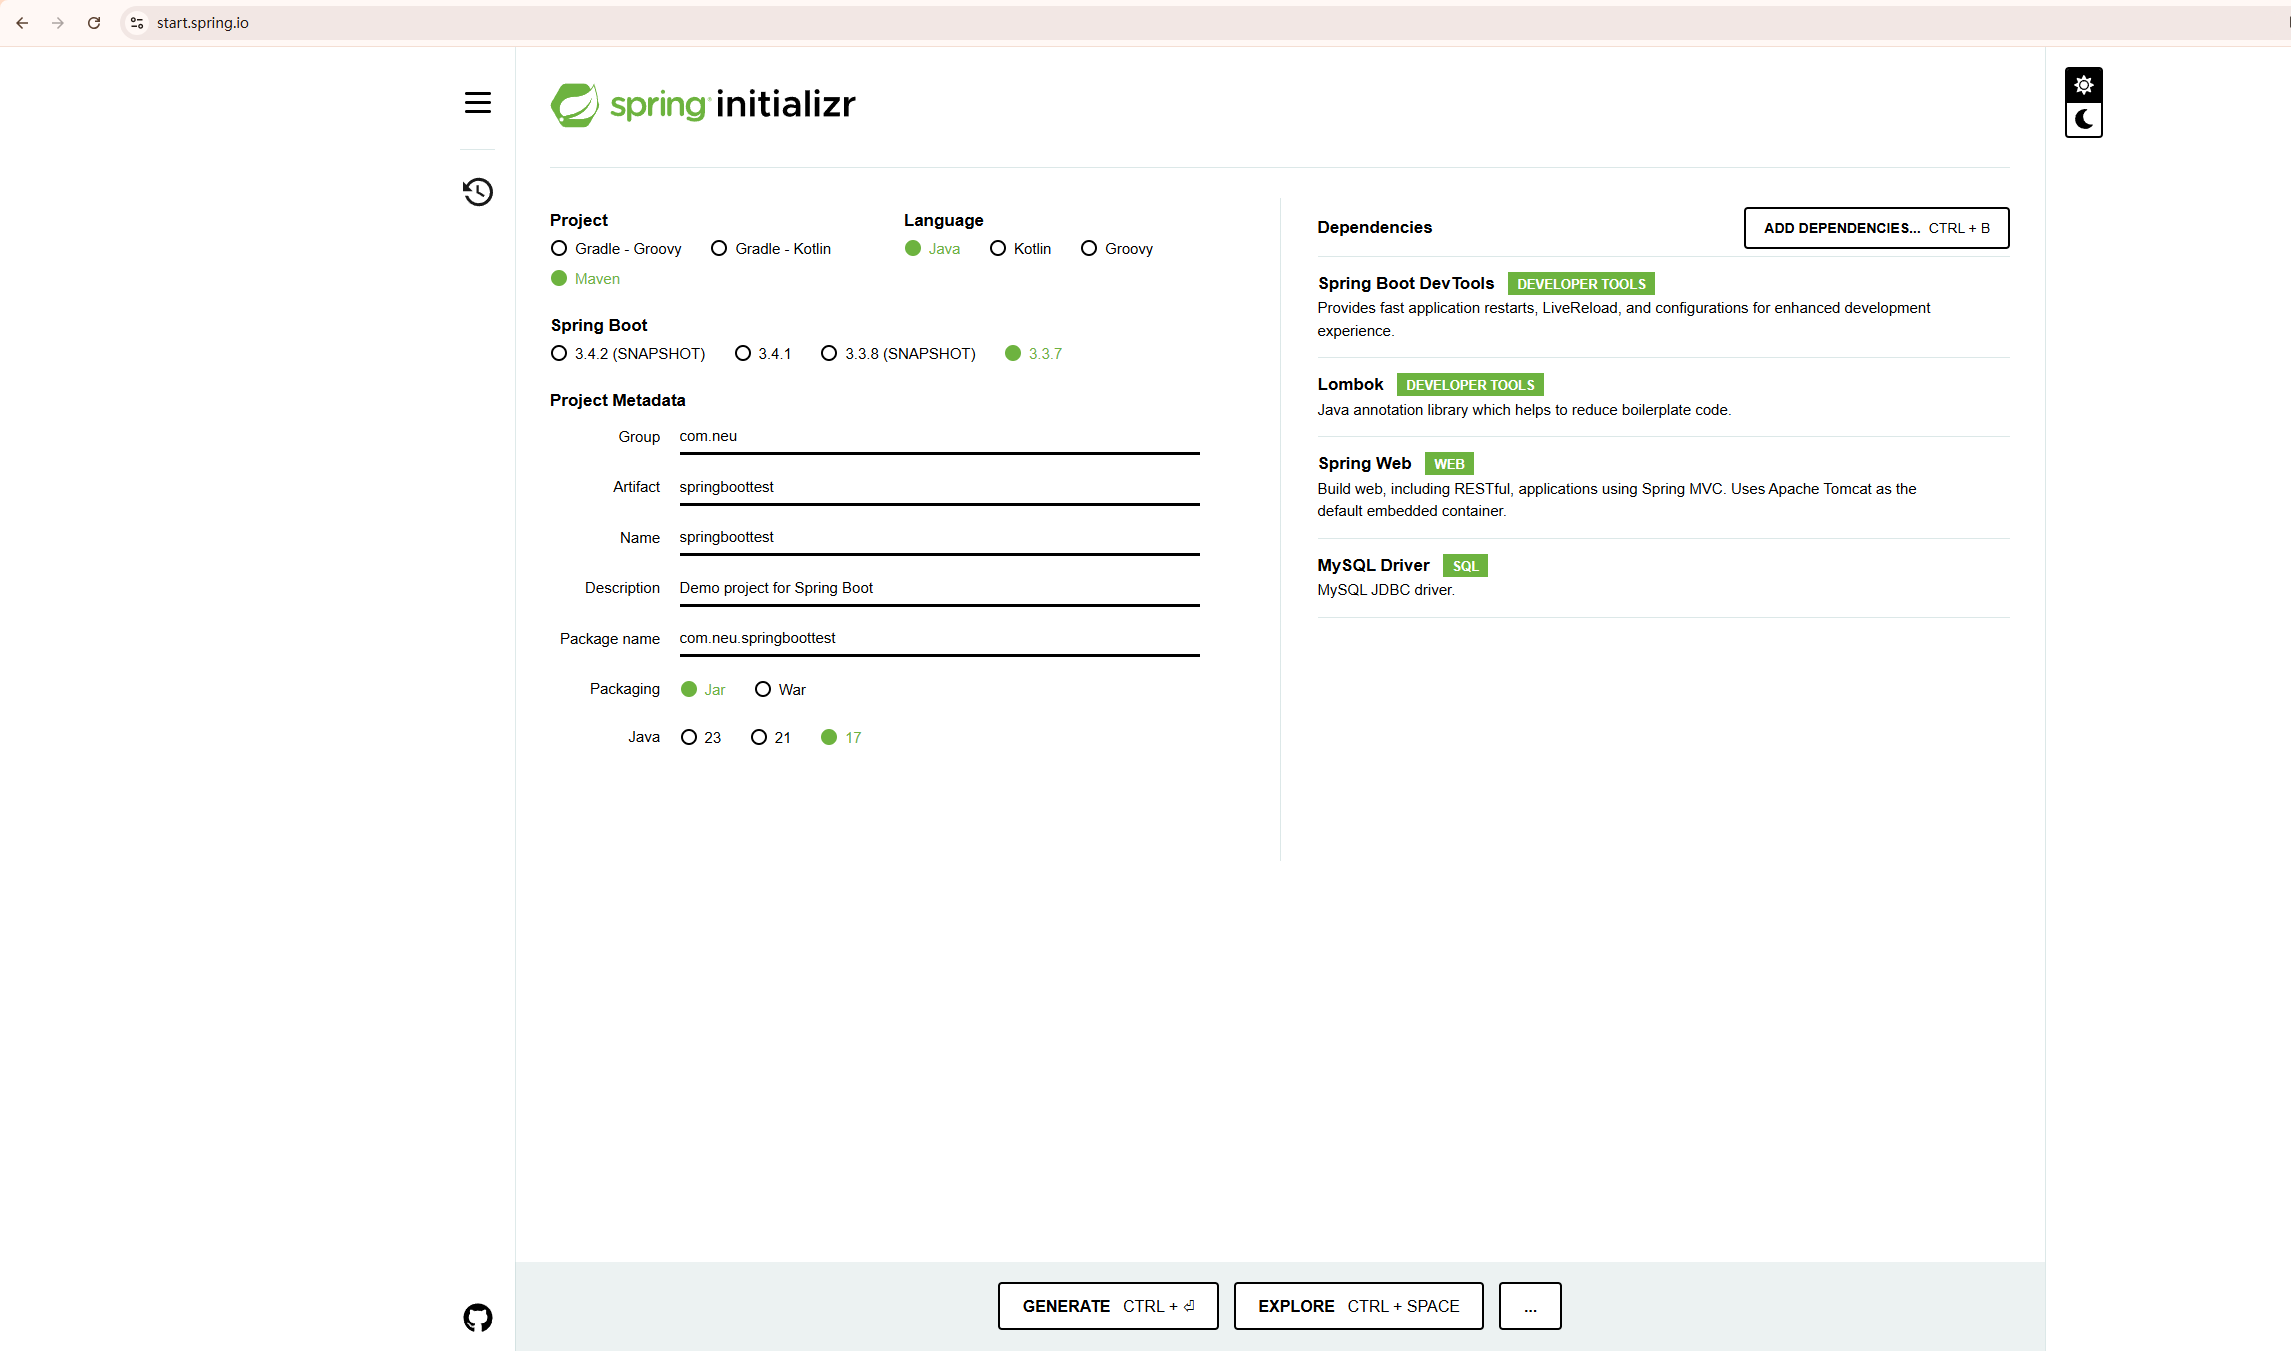Reload the browser page
Screen dimensions: 2291x1351
pyautogui.click(x=94, y=23)
